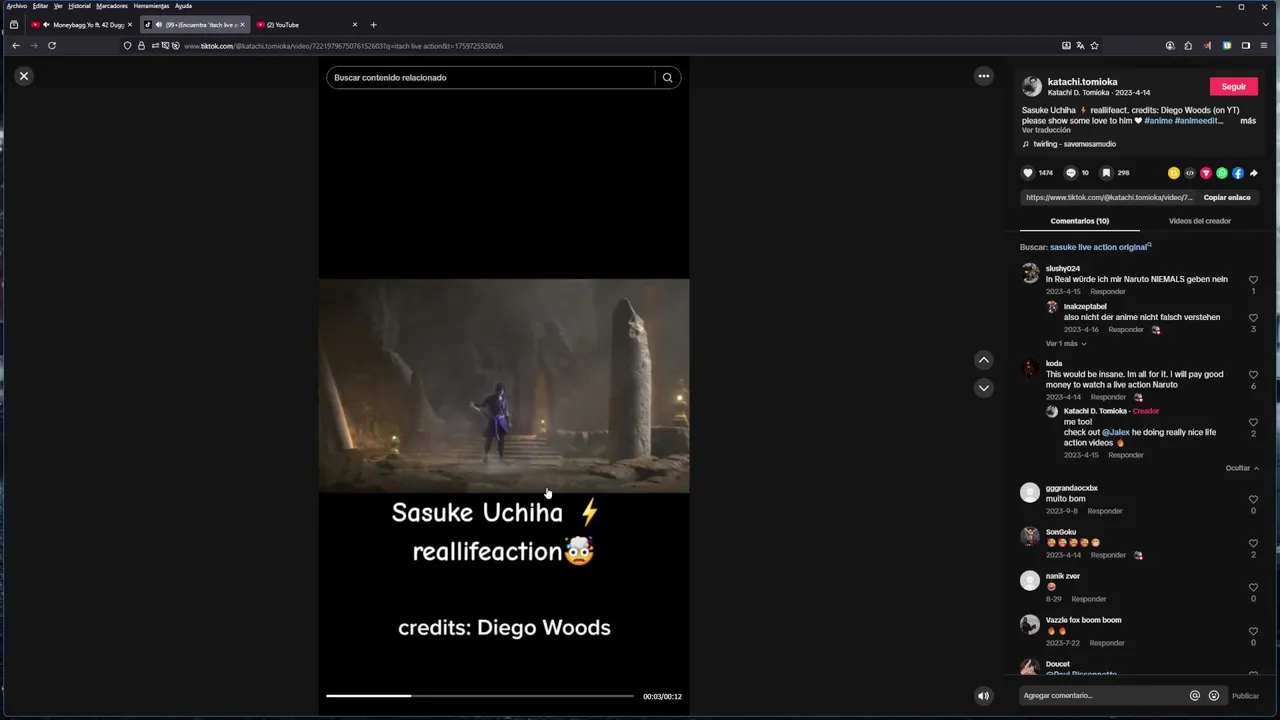Open Firefox account icon
Screen dimensions: 1280x720
(1170, 46)
